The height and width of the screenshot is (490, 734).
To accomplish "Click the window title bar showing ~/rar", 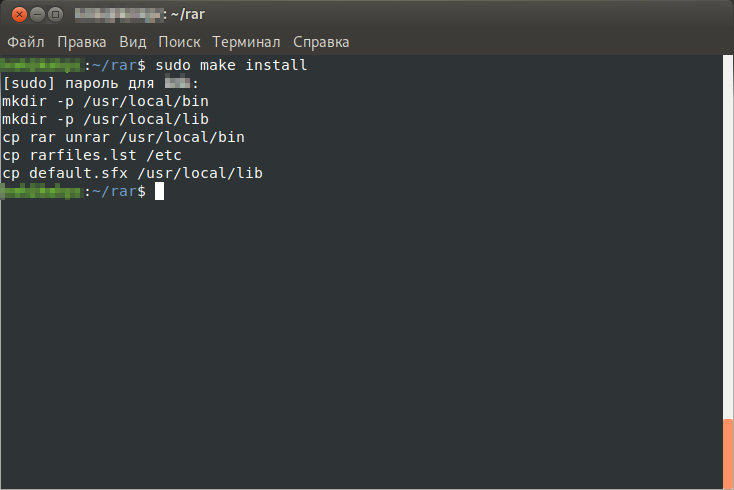I will pyautogui.click(x=400, y=15).
